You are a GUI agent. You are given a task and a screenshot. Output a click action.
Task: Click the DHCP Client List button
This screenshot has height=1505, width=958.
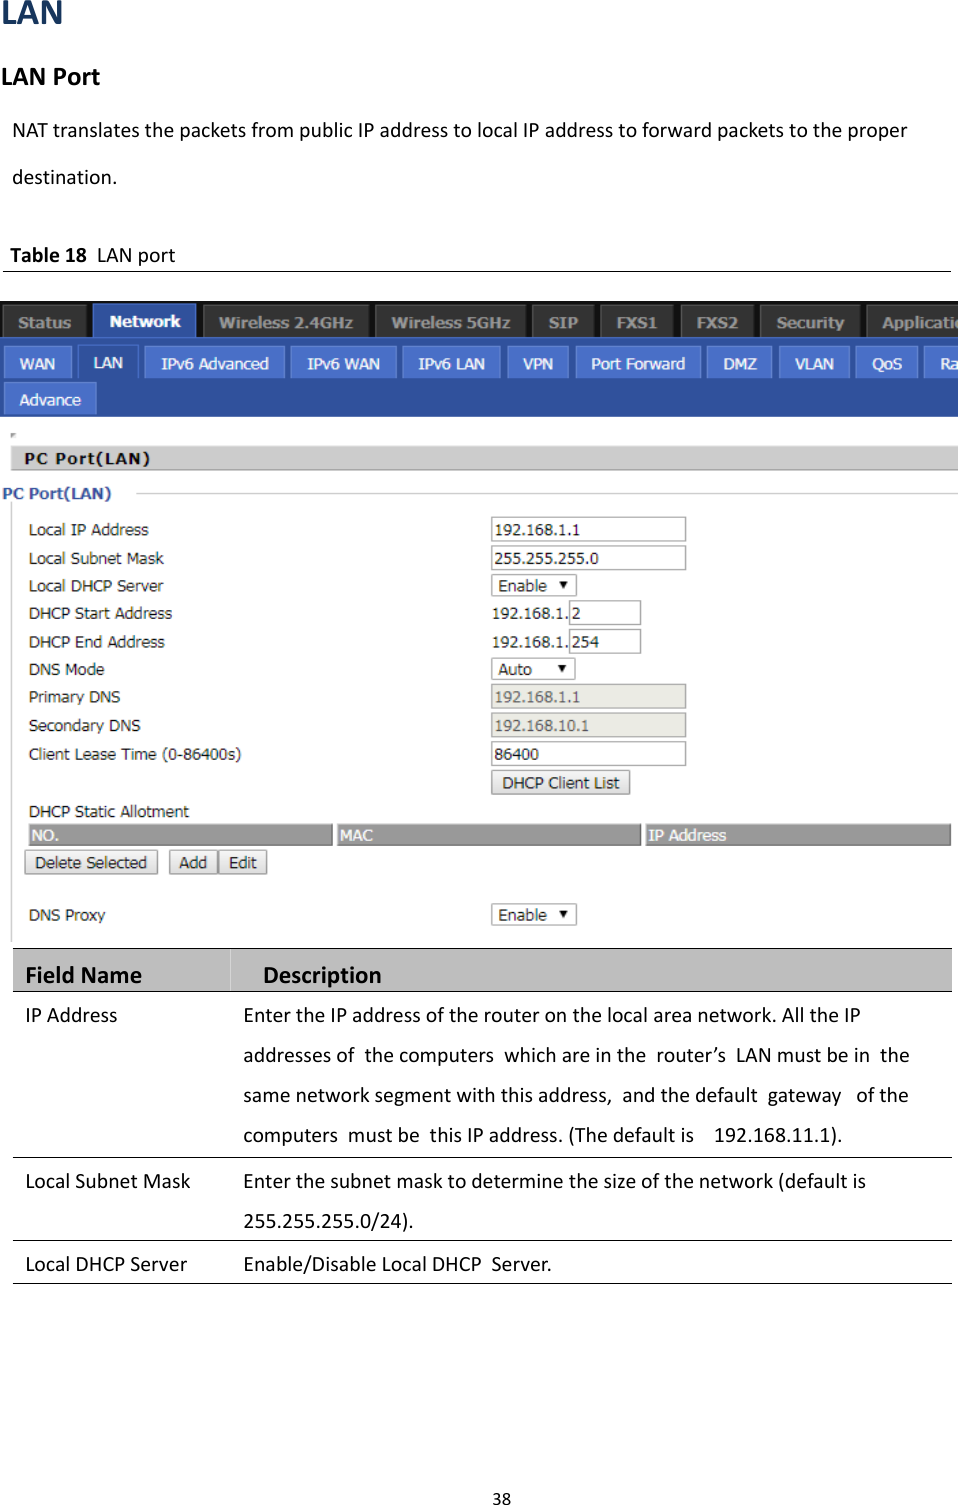pyautogui.click(x=560, y=782)
